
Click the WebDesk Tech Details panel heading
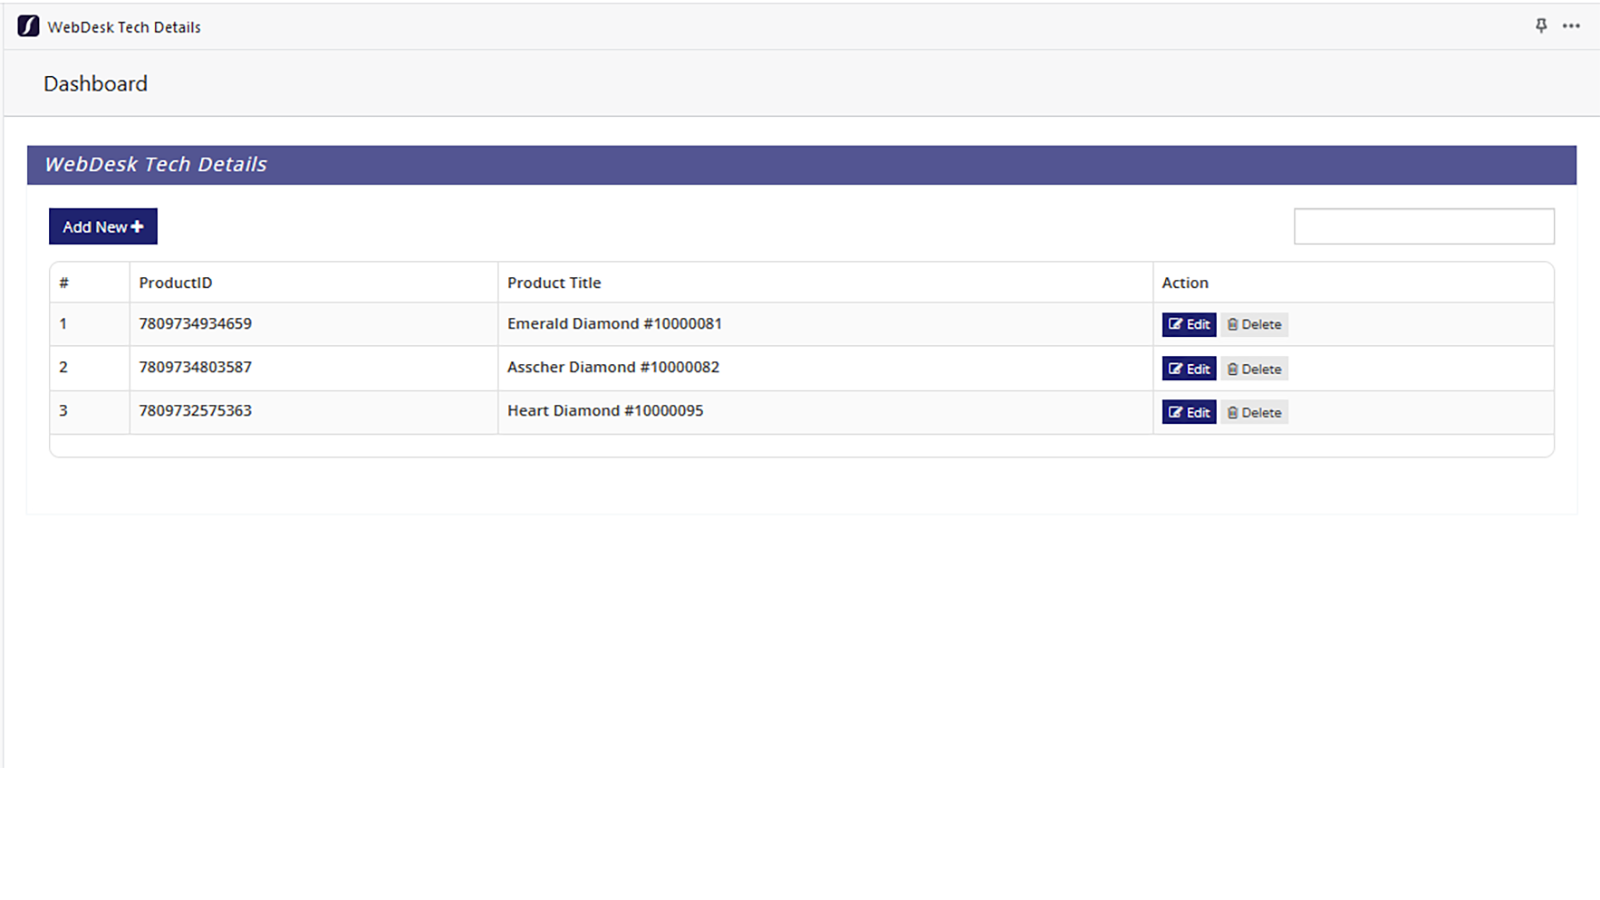[156, 165]
